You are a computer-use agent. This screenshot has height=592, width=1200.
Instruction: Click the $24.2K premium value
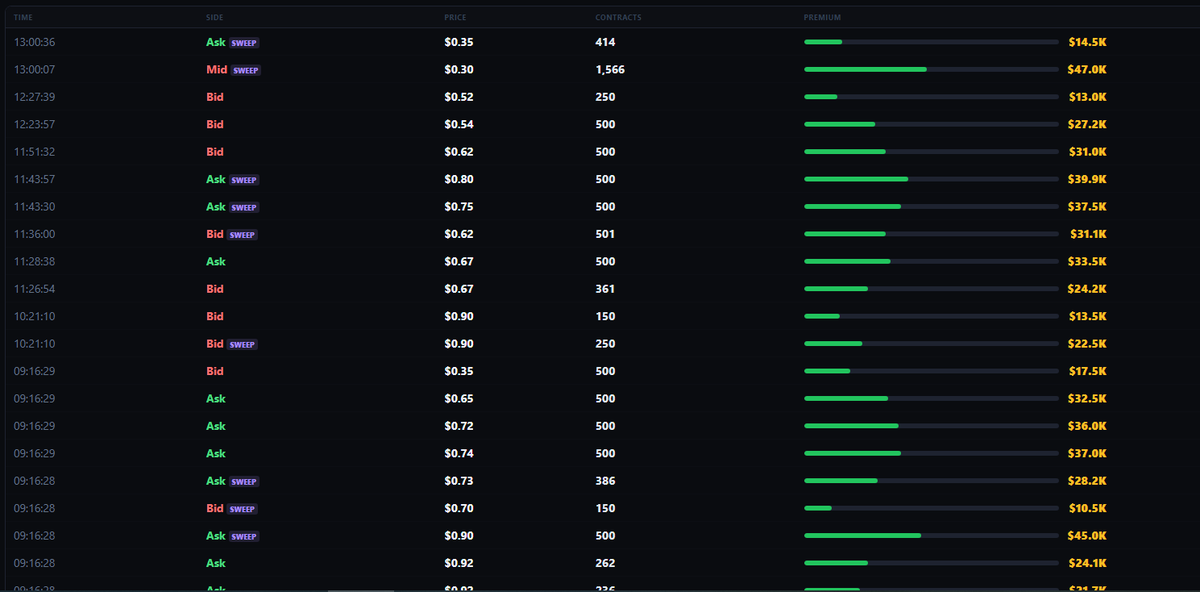click(1087, 289)
